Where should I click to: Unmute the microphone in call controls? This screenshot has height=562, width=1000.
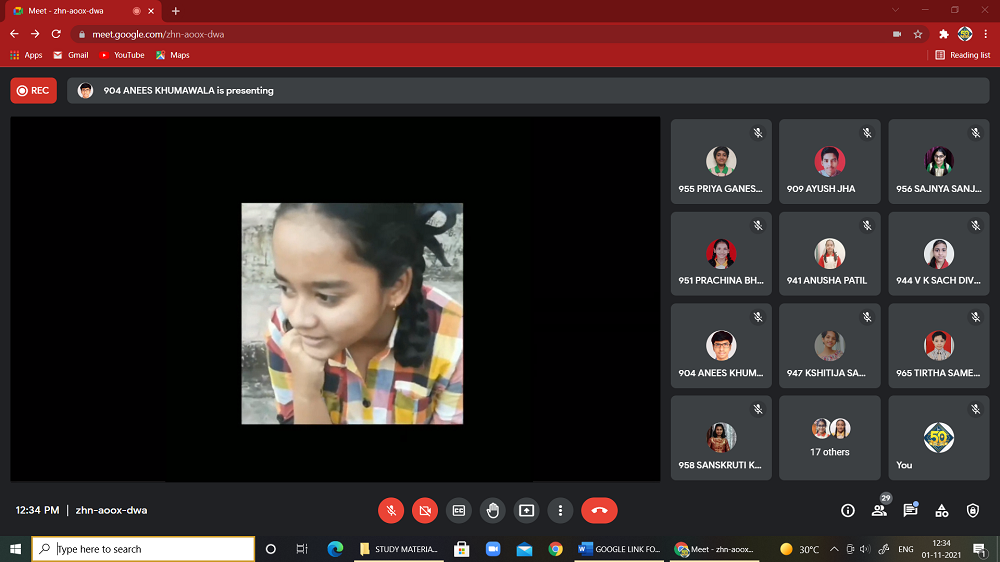click(391, 510)
